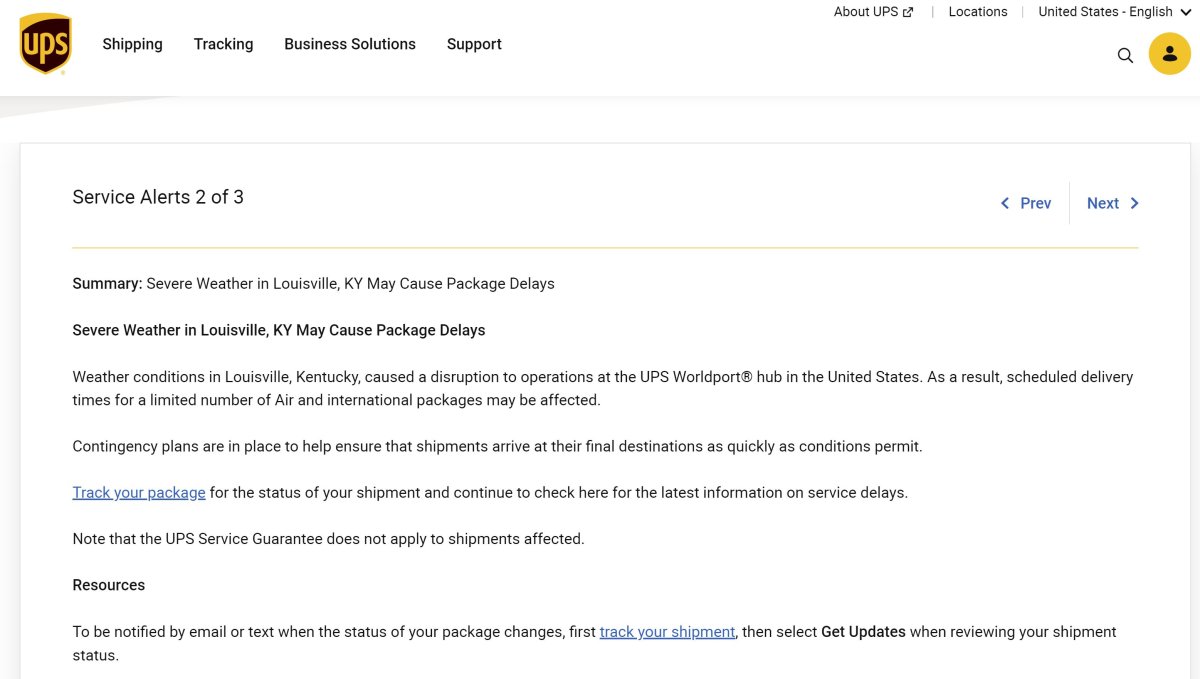The height and width of the screenshot is (679, 1200).
Task: Open the Shipping menu
Action: click(x=132, y=44)
